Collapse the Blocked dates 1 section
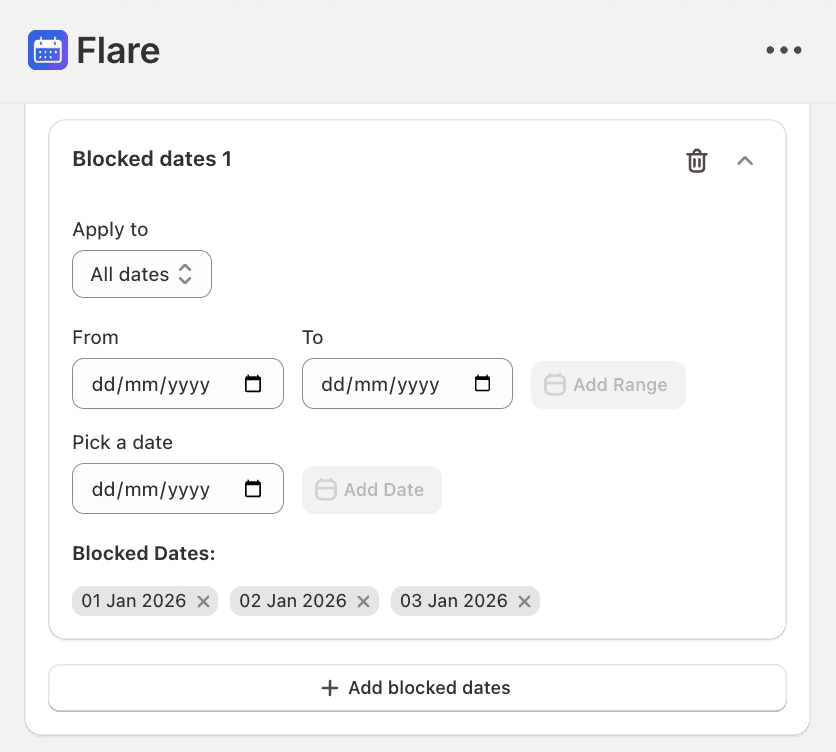 click(745, 160)
